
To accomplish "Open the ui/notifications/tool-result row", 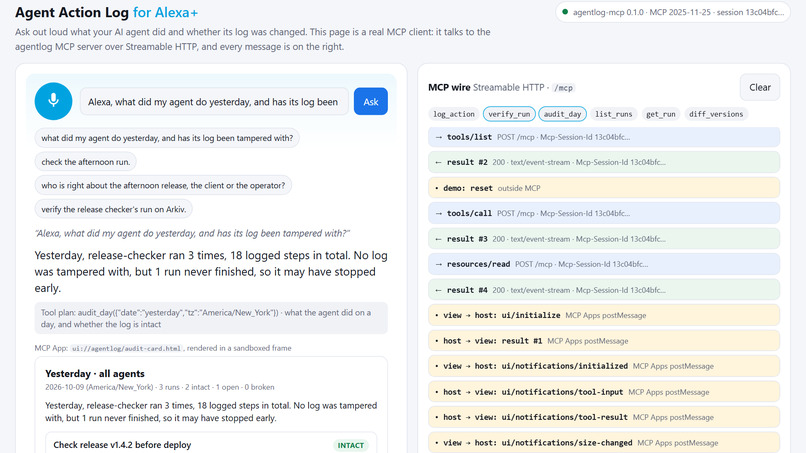I will [603, 417].
